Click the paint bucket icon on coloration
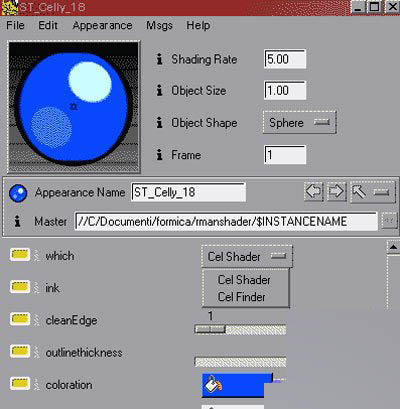Image resolution: width=400 pixels, height=409 pixels. (x=213, y=384)
